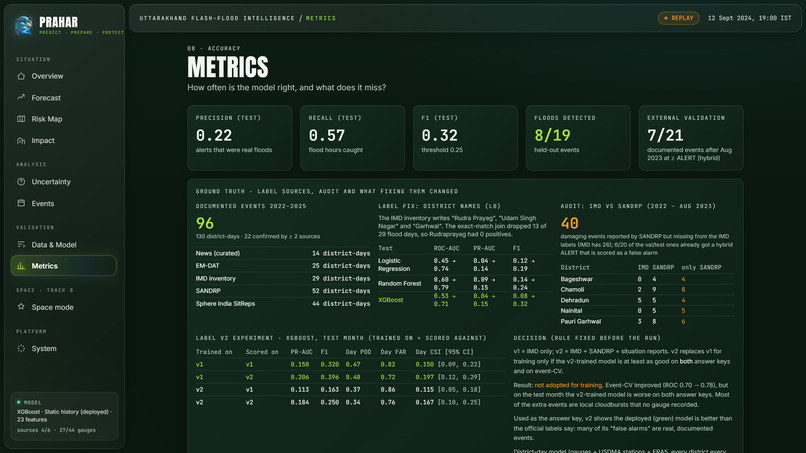The image size is (806, 453).
Task: Click the Bageshwar district row
Action: 648,279
